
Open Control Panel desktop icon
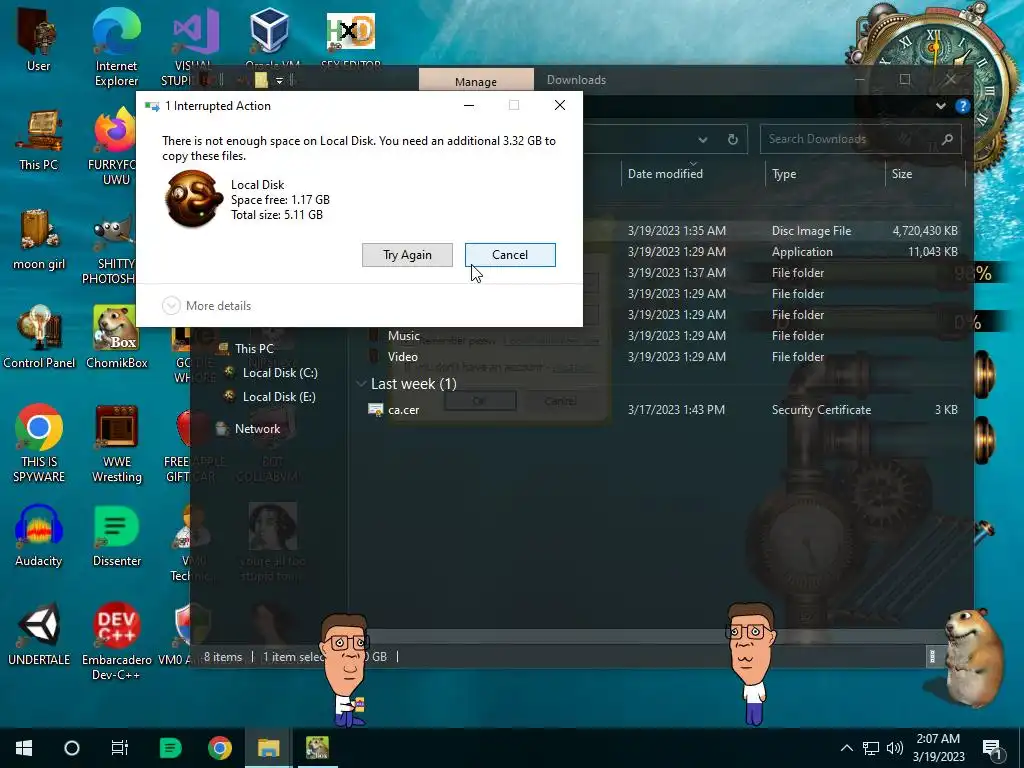click(39, 338)
